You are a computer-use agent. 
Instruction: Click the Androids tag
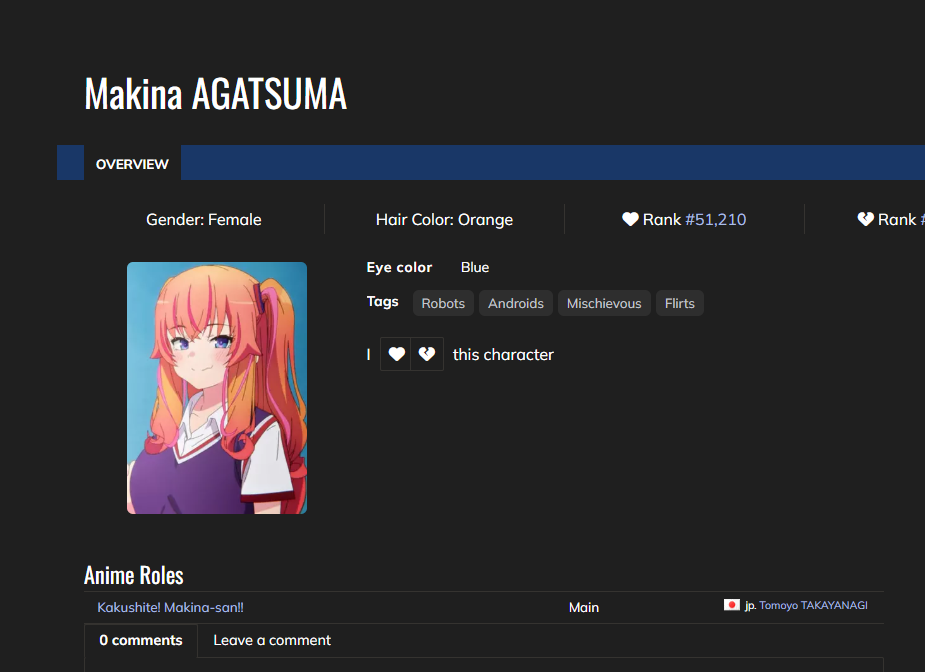[516, 303]
